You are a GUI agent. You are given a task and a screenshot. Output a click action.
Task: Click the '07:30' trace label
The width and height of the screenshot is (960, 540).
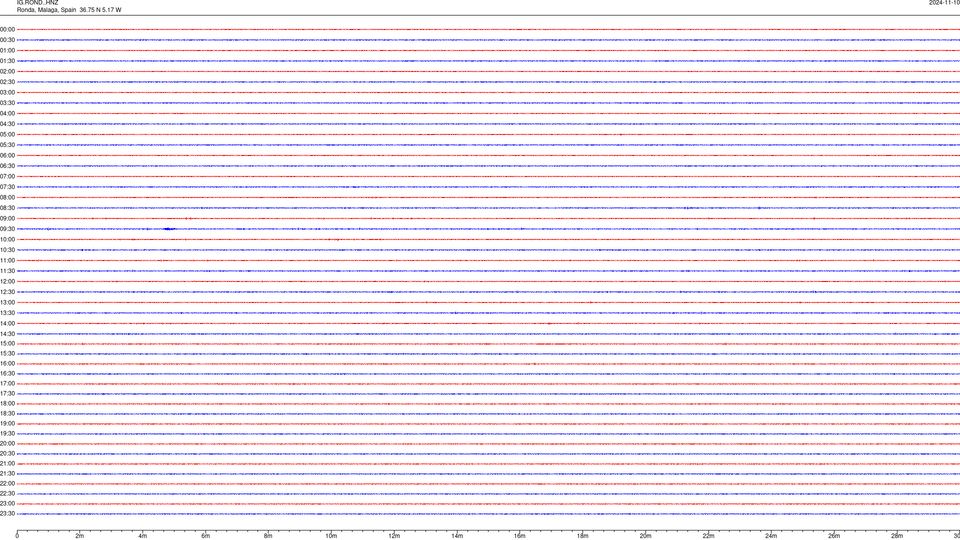[7, 187]
